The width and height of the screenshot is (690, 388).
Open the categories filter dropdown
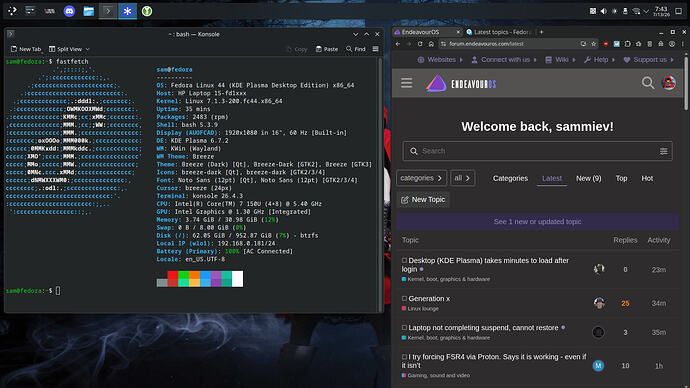tap(421, 178)
